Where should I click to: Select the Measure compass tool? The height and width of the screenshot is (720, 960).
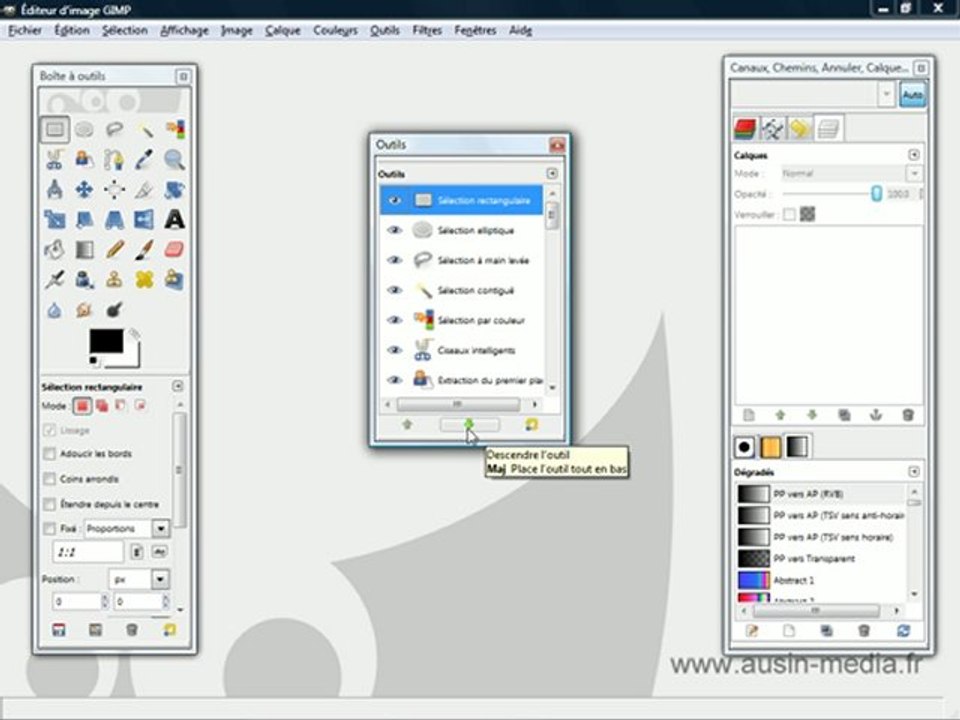(x=55, y=189)
